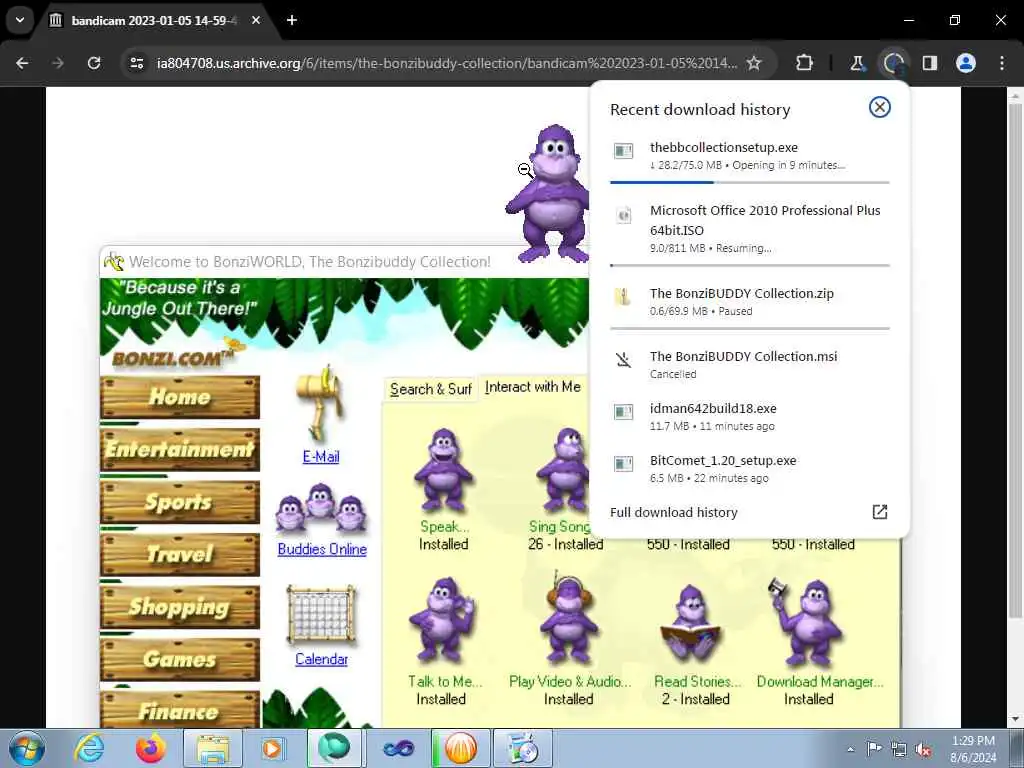
Task: Open the Entertainment wooden sign
Action: (x=180, y=449)
